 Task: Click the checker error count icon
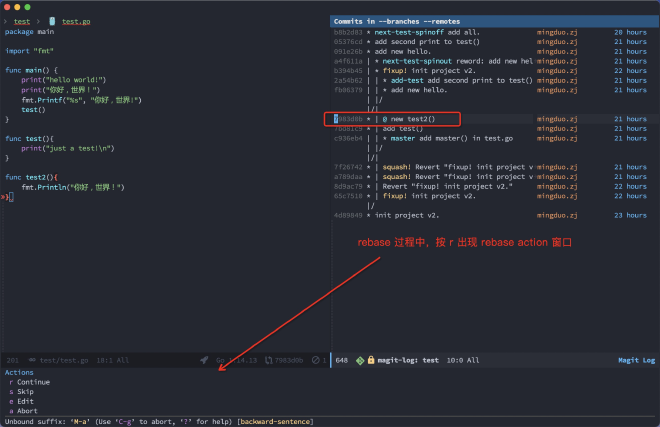[x=315, y=360]
